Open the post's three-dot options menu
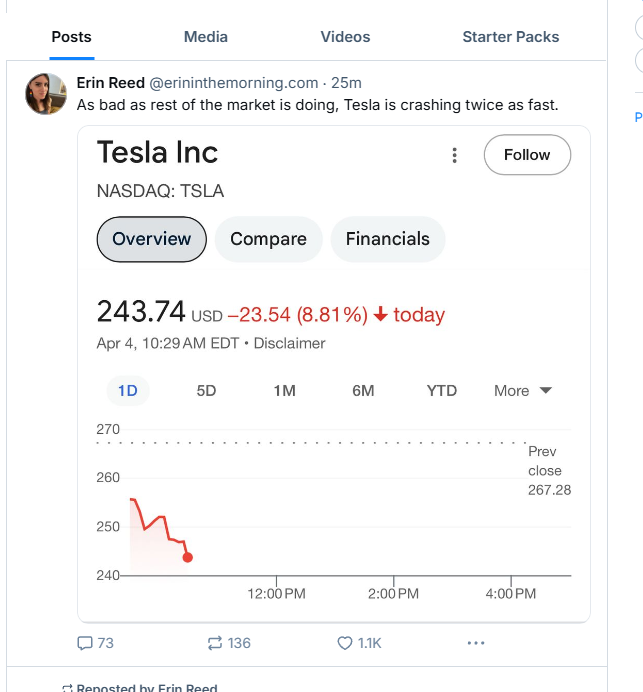The width and height of the screenshot is (643, 692). coord(475,643)
